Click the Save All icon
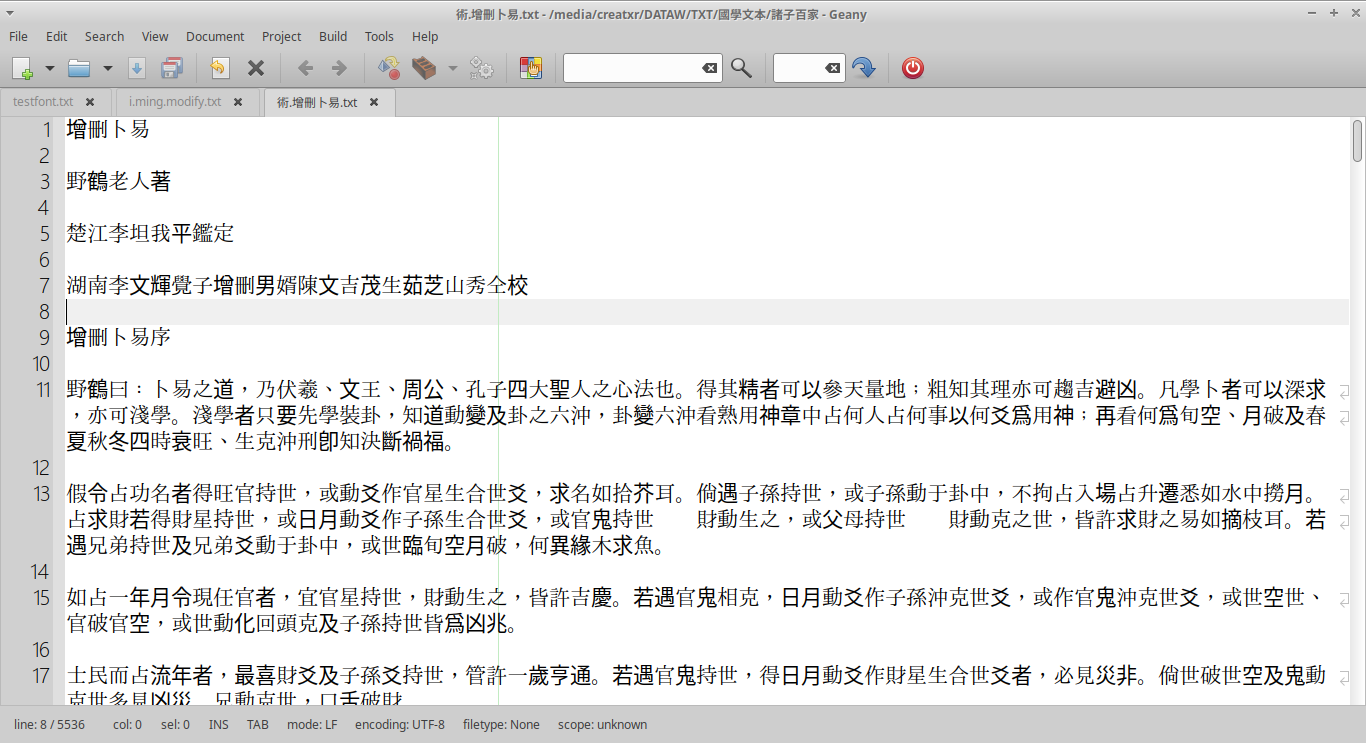 coord(172,68)
